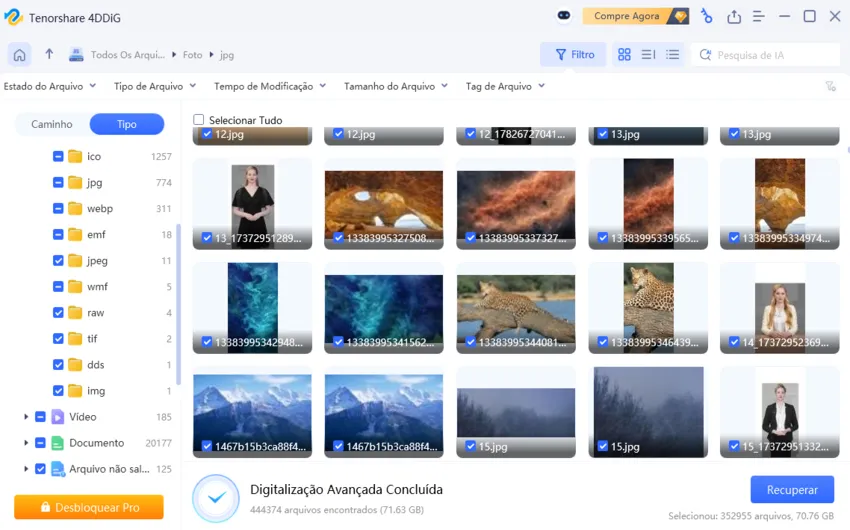This screenshot has width=850, height=530.
Task: Check the Selecionar Tudo checkbox
Action: coord(199,120)
